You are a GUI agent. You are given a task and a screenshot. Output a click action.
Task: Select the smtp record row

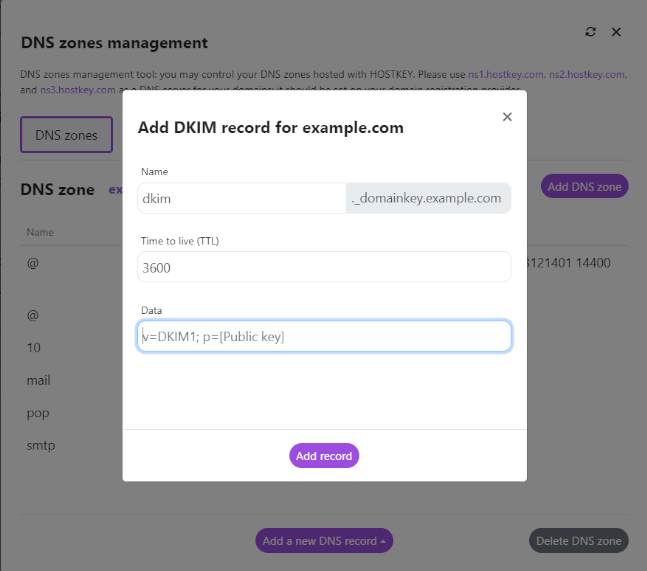click(x=40, y=445)
